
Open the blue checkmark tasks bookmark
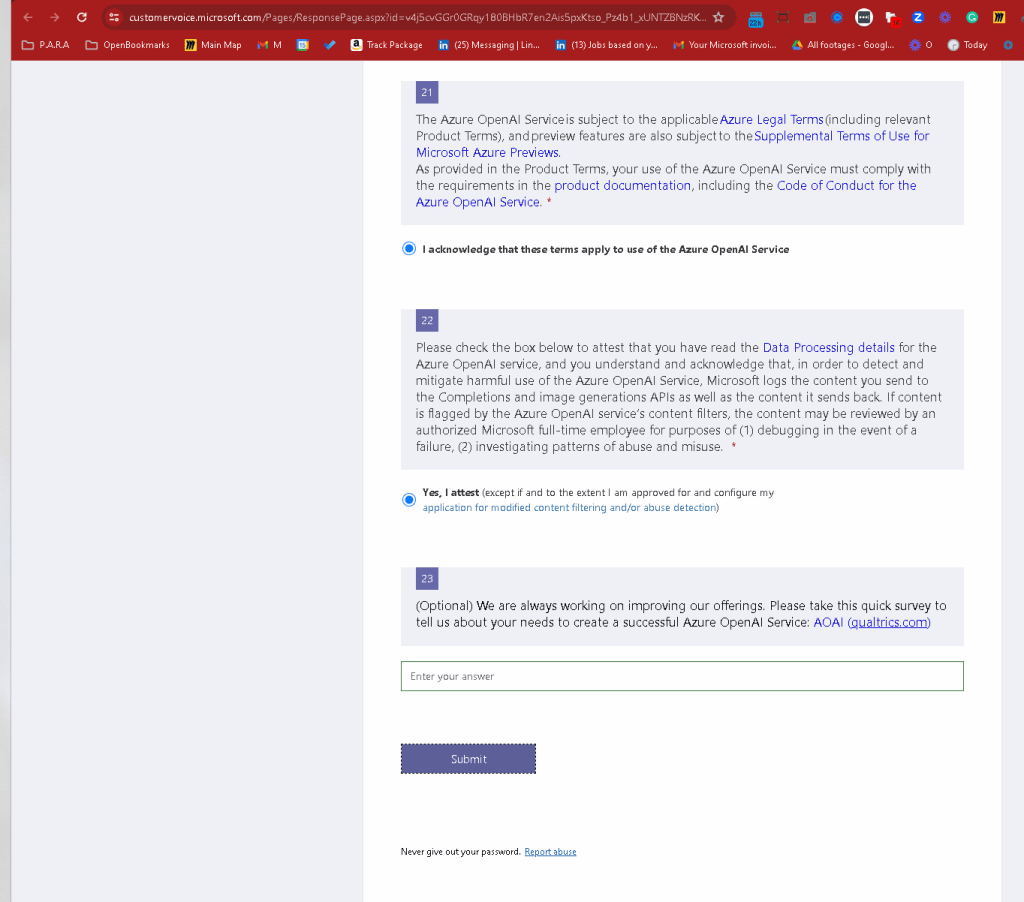click(330, 45)
